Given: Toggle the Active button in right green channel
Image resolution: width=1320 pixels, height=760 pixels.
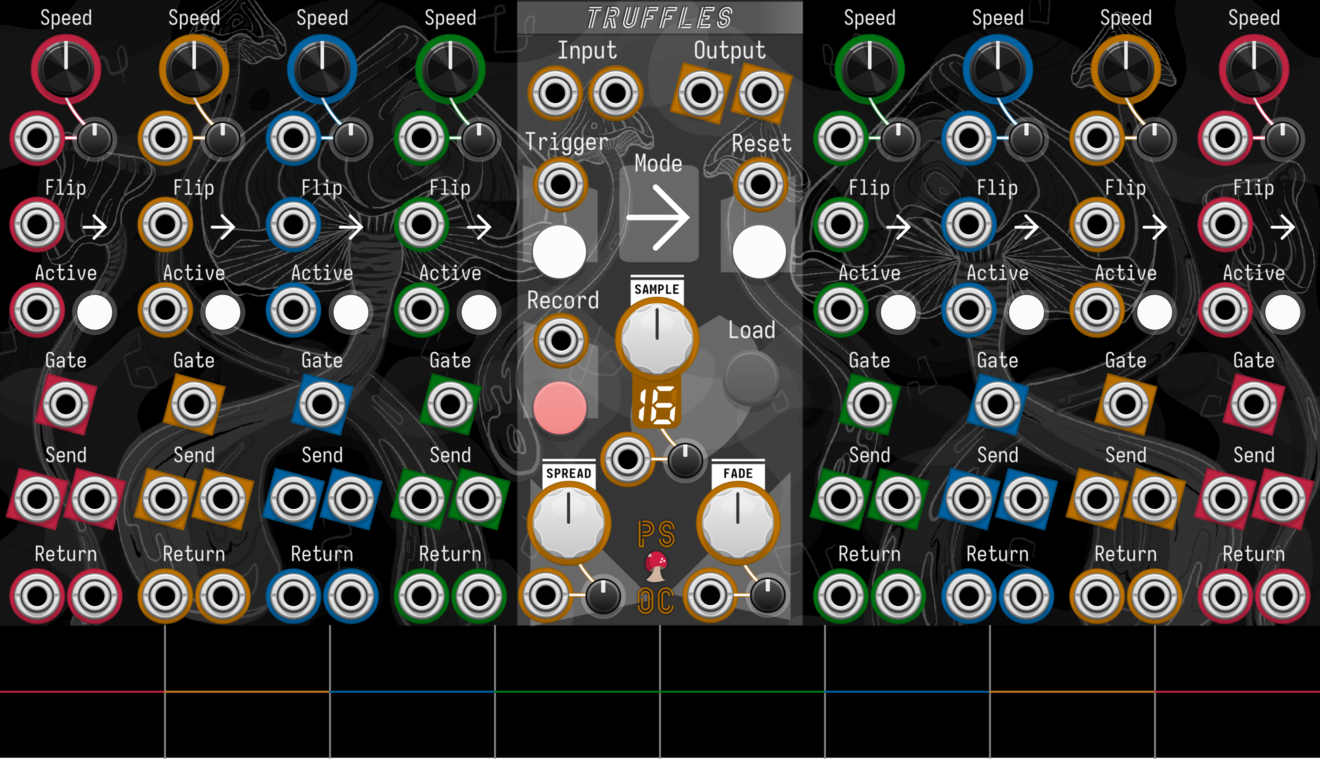Looking at the screenshot, I should (898, 312).
